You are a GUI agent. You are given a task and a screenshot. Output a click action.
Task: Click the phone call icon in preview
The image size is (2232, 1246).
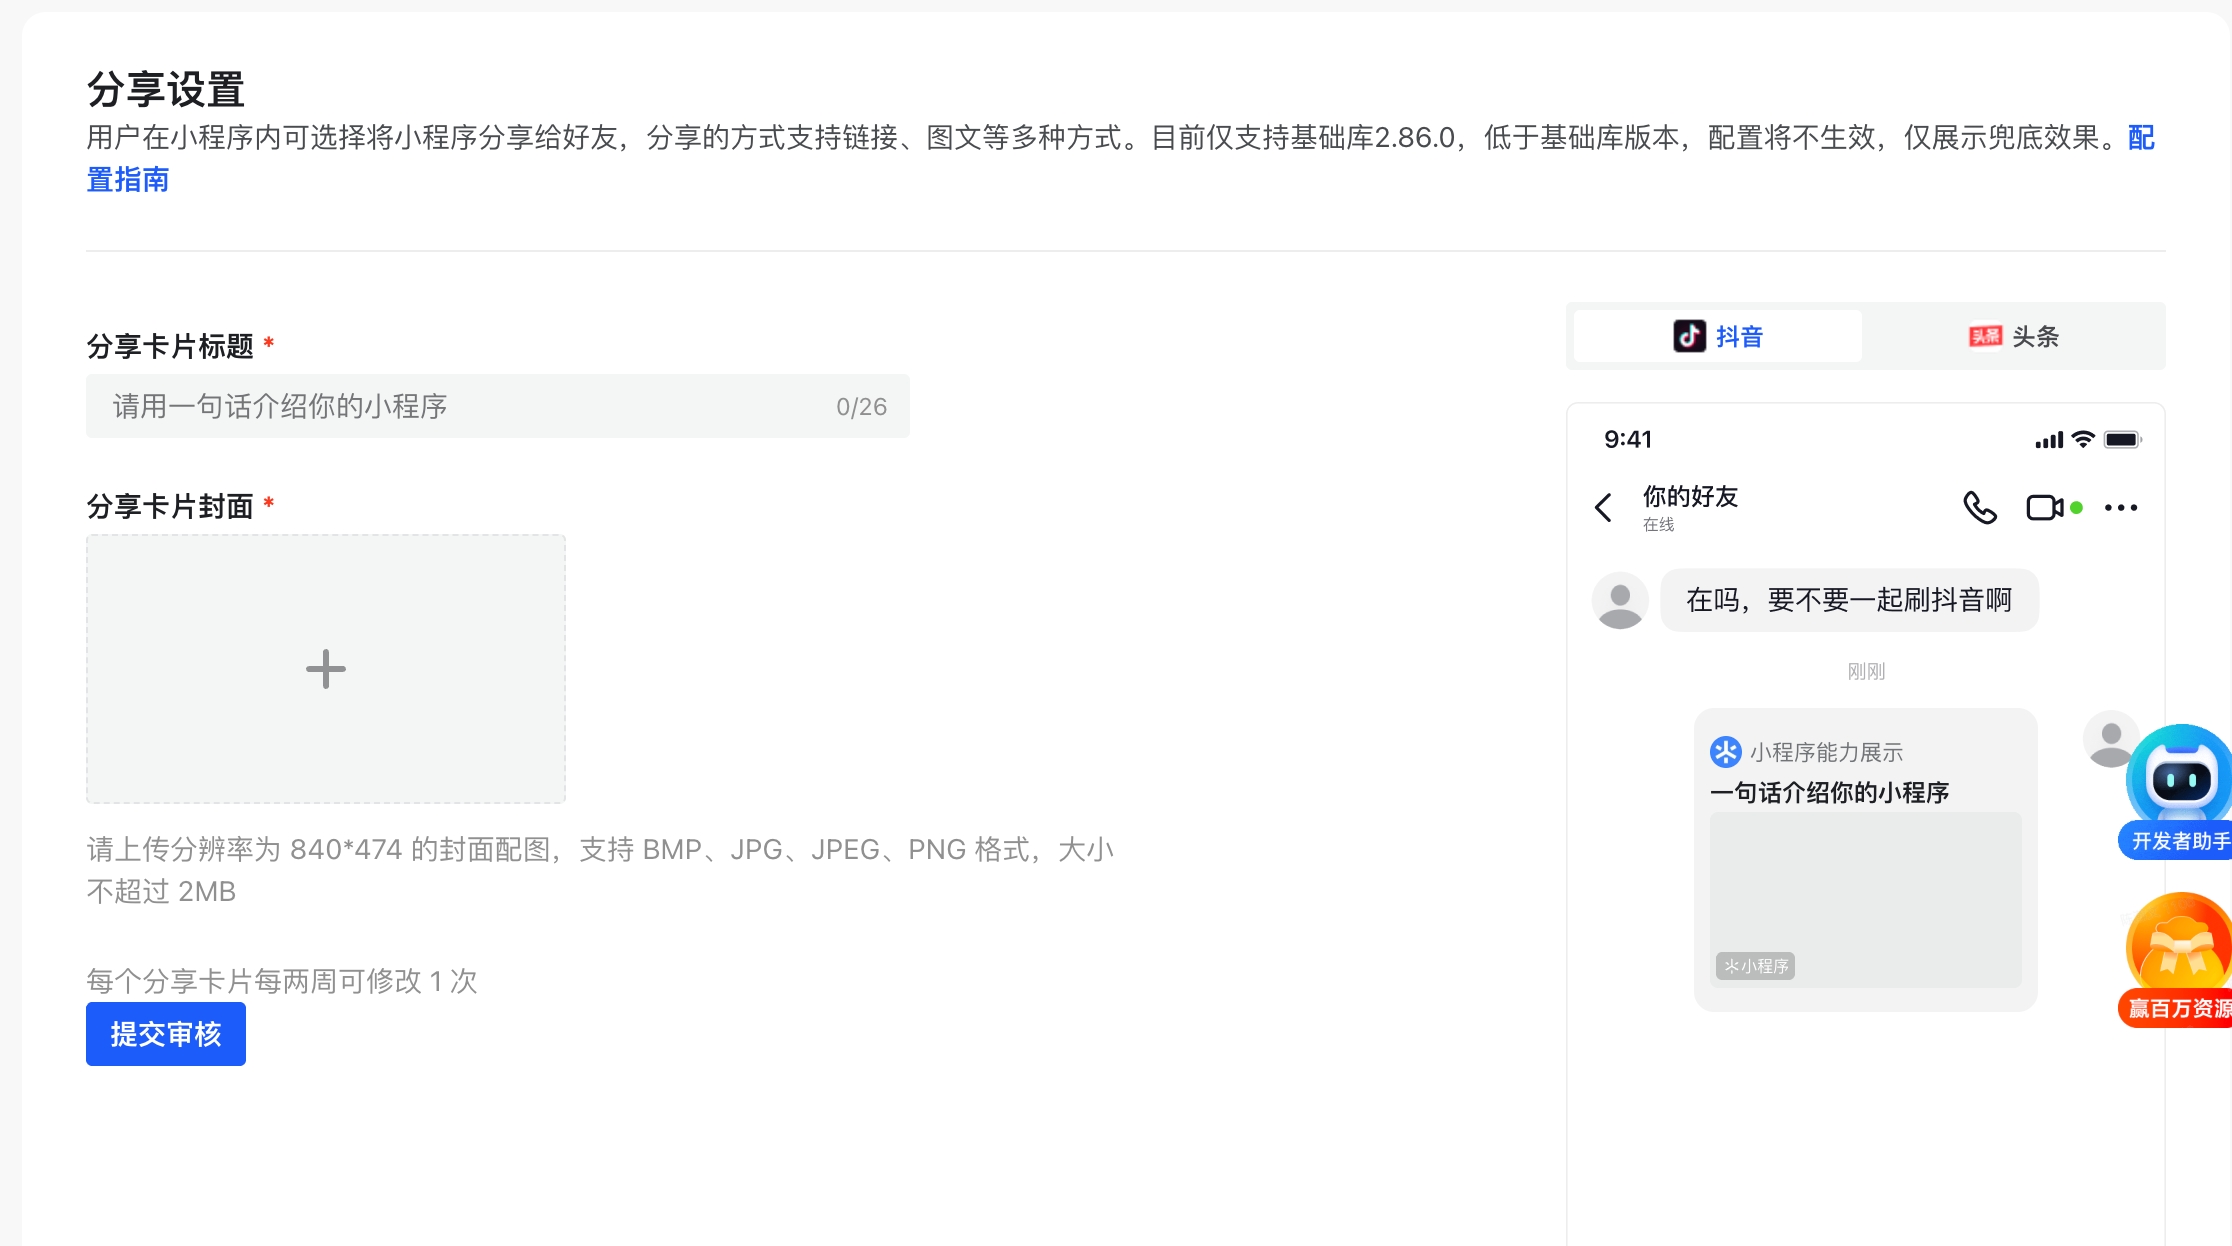[1979, 508]
